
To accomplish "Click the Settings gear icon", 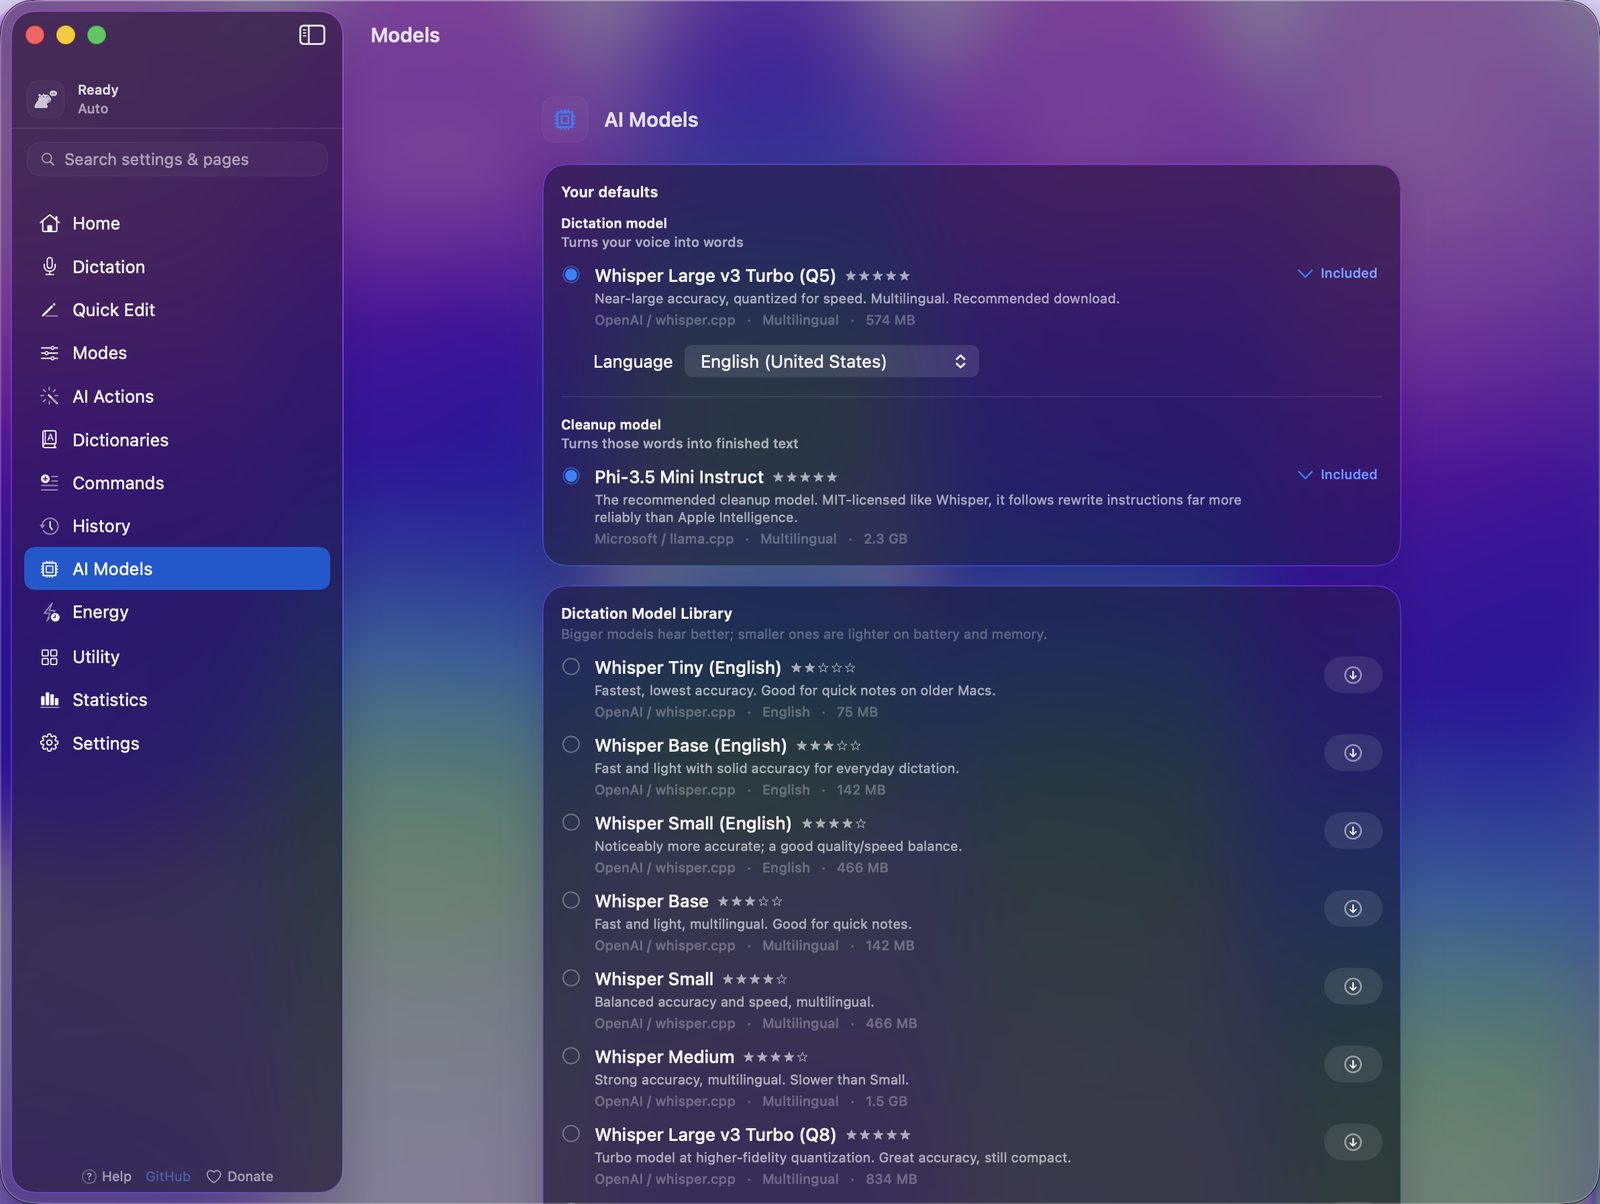I will click(49, 743).
